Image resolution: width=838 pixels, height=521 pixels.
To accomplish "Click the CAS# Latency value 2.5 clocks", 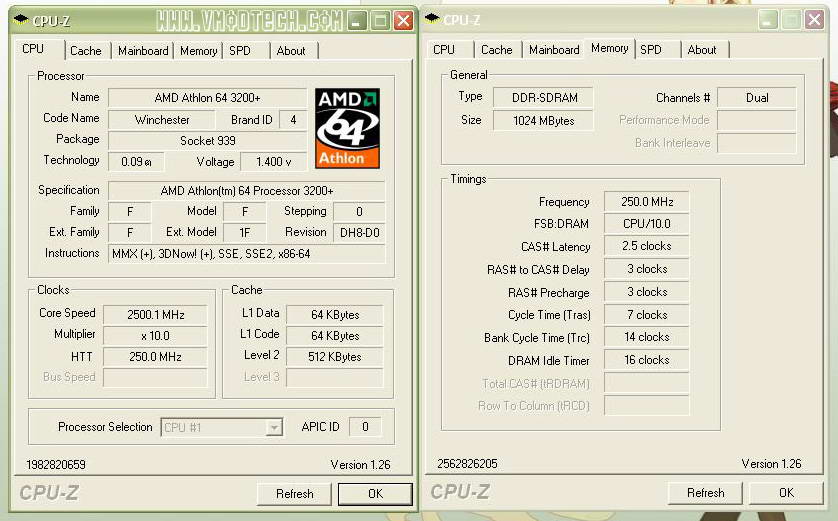I will coord(647,246).
